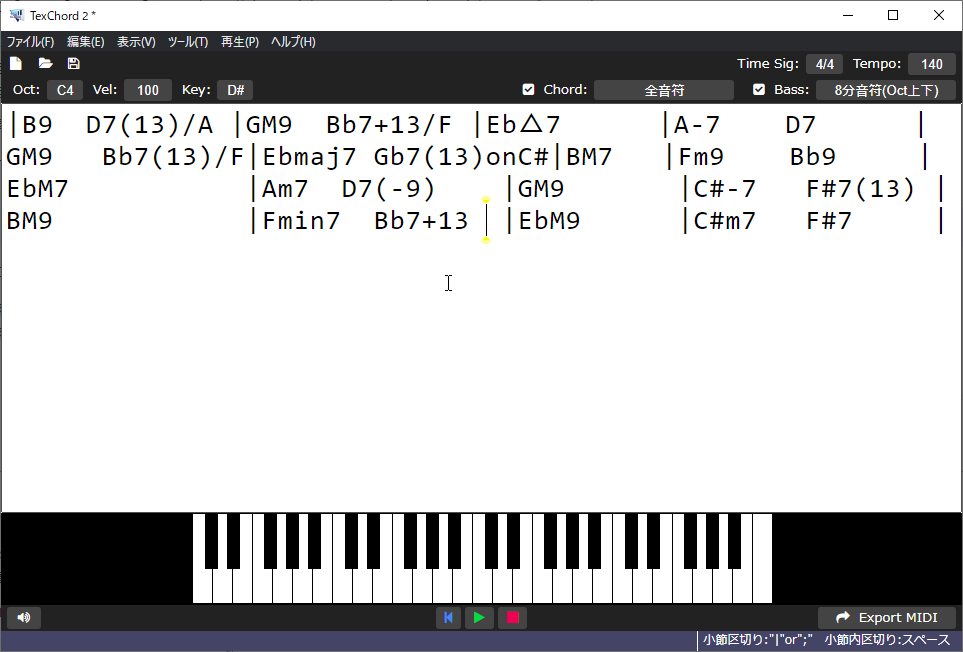Click the yellow playback position marker

(x=486, y=220)
